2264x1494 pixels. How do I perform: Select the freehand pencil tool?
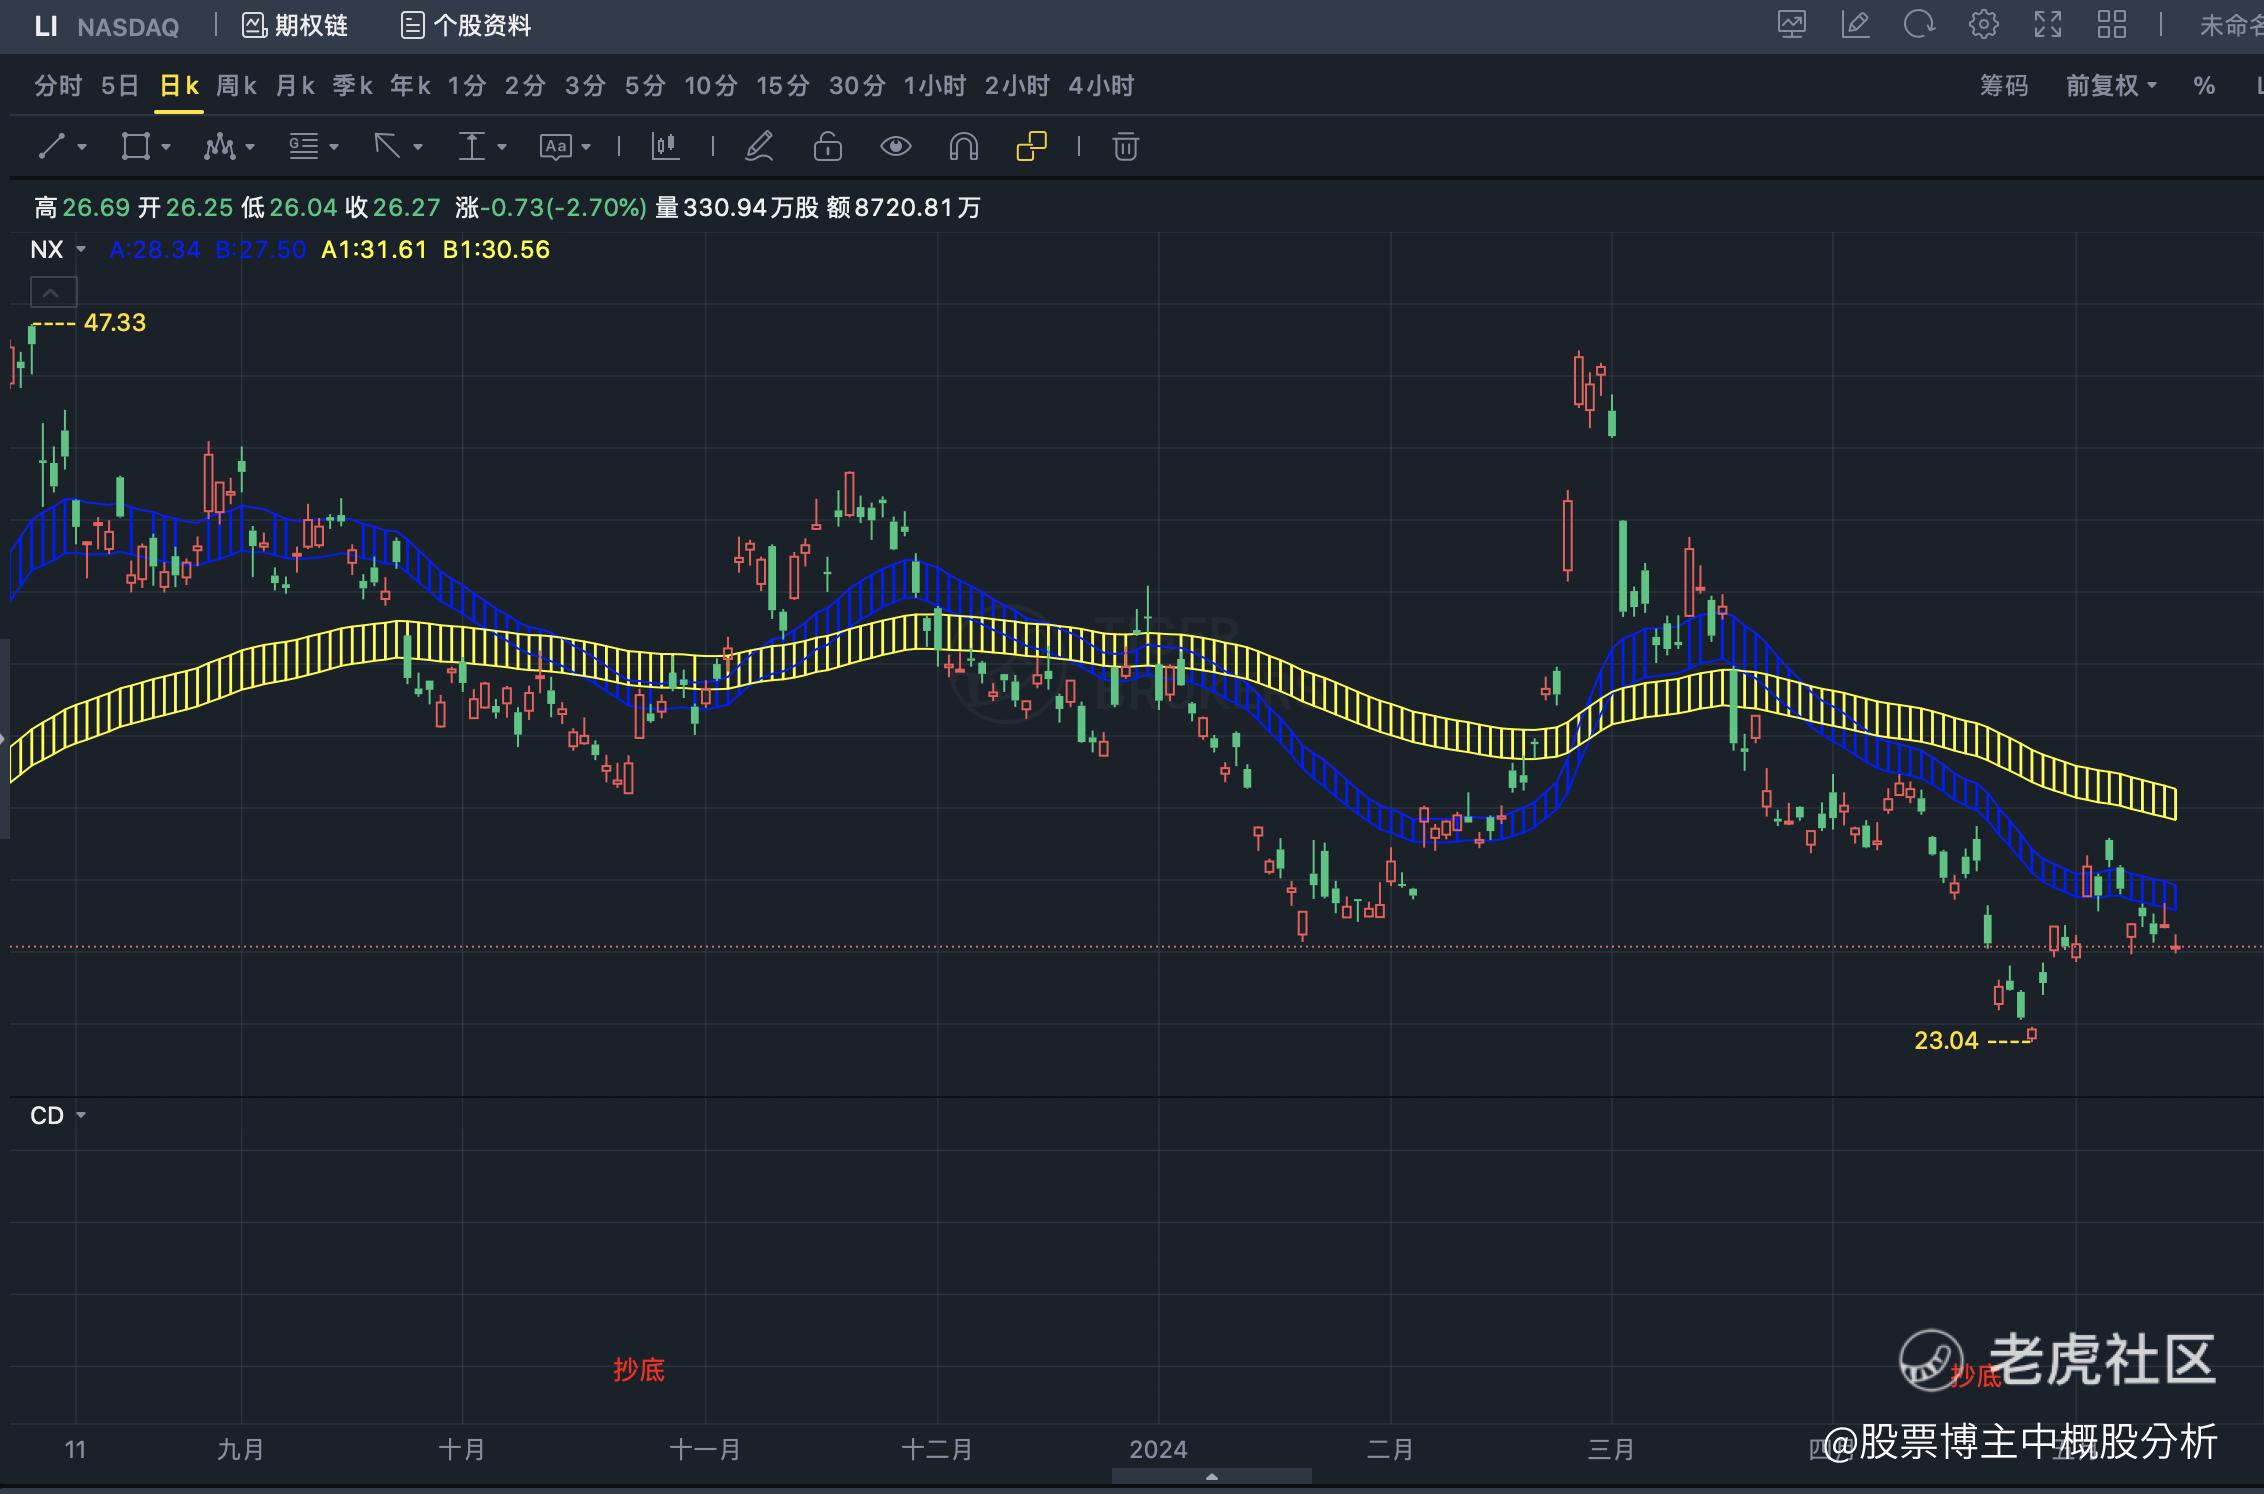click(x=759, y=147)
